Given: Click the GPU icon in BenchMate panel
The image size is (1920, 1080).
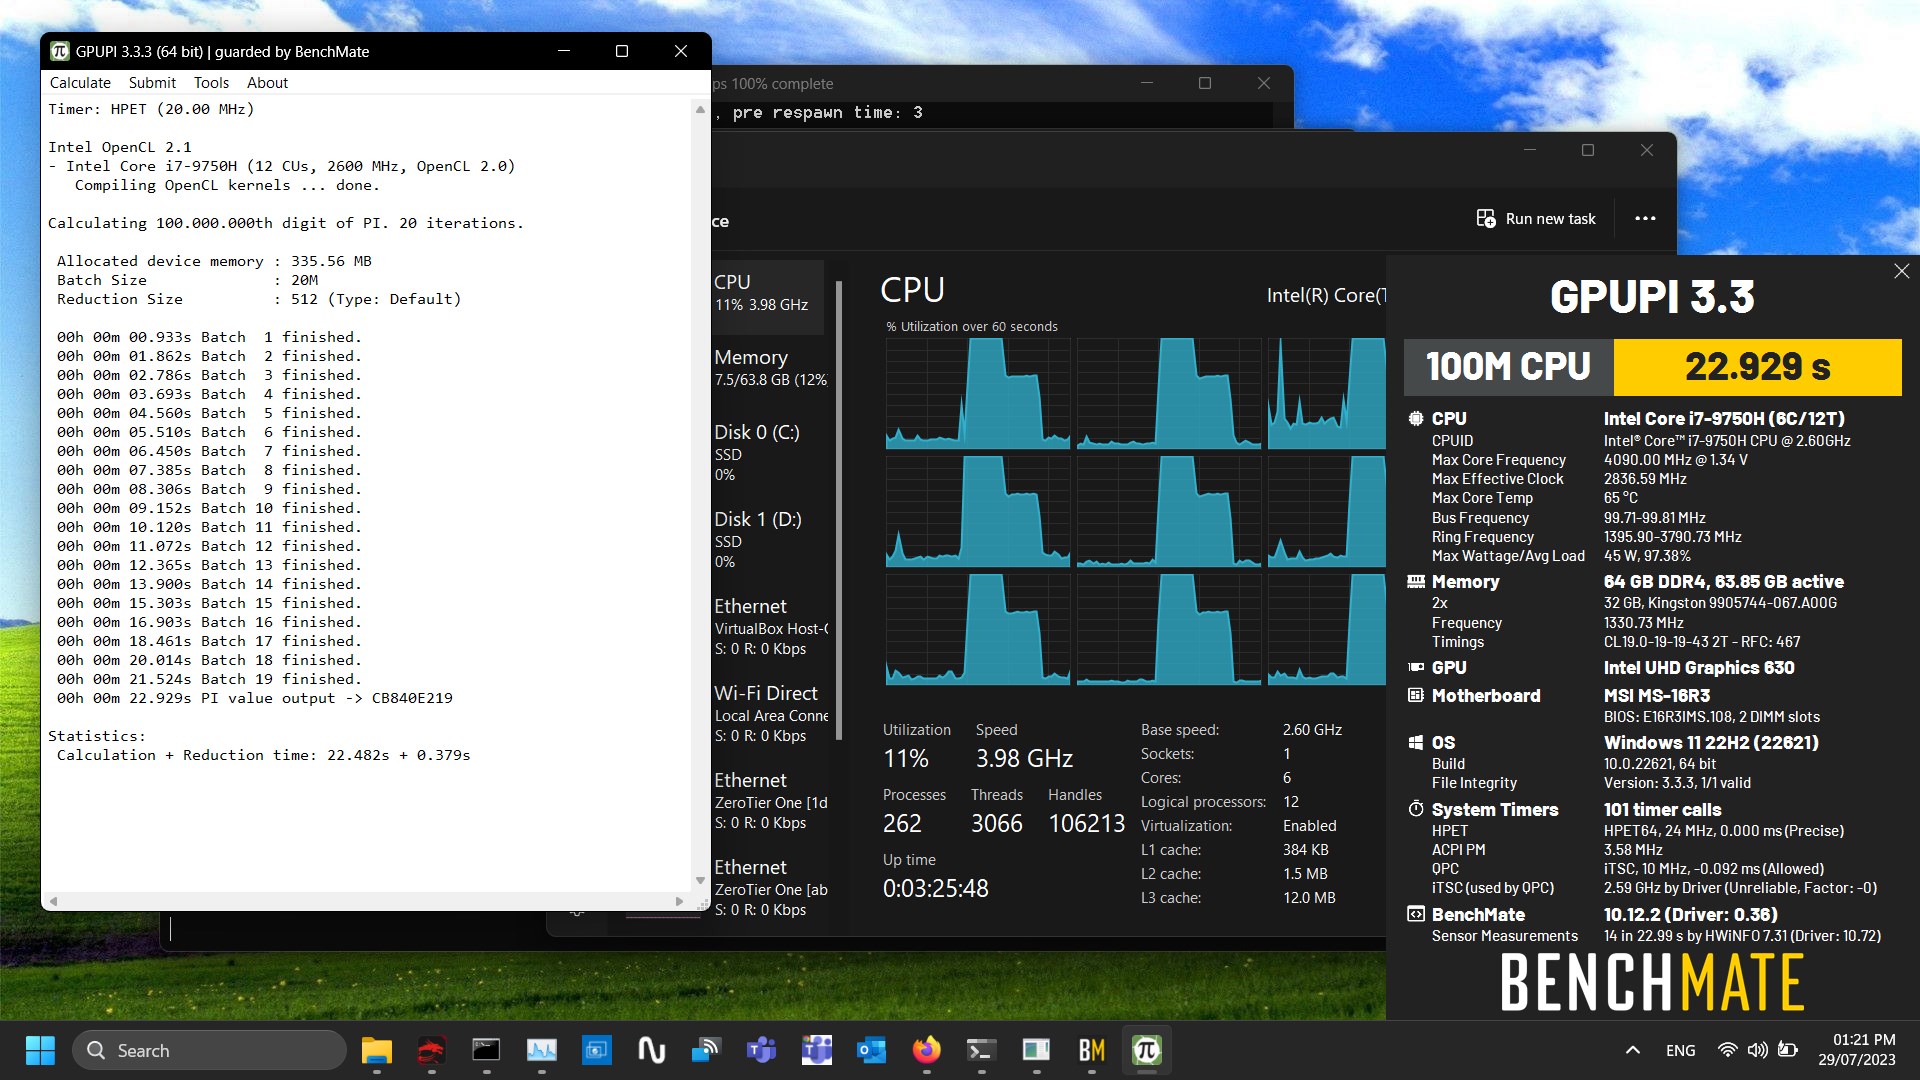Looking at the screenshot, I should [1416, 667].
